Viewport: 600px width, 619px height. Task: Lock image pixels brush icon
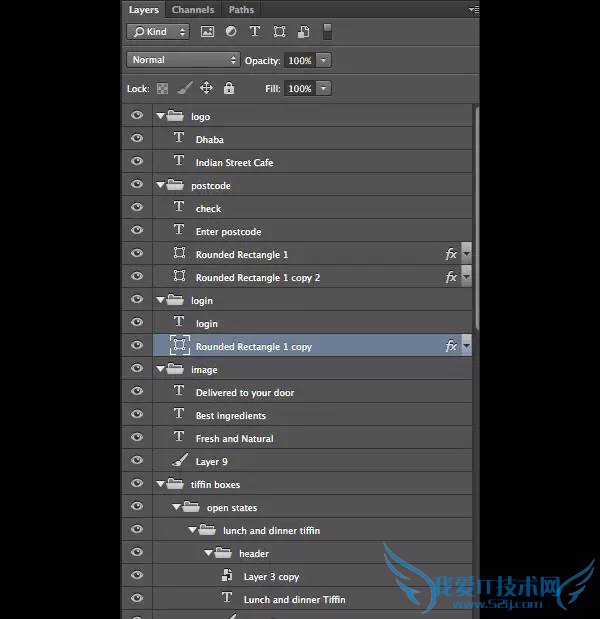185,88
